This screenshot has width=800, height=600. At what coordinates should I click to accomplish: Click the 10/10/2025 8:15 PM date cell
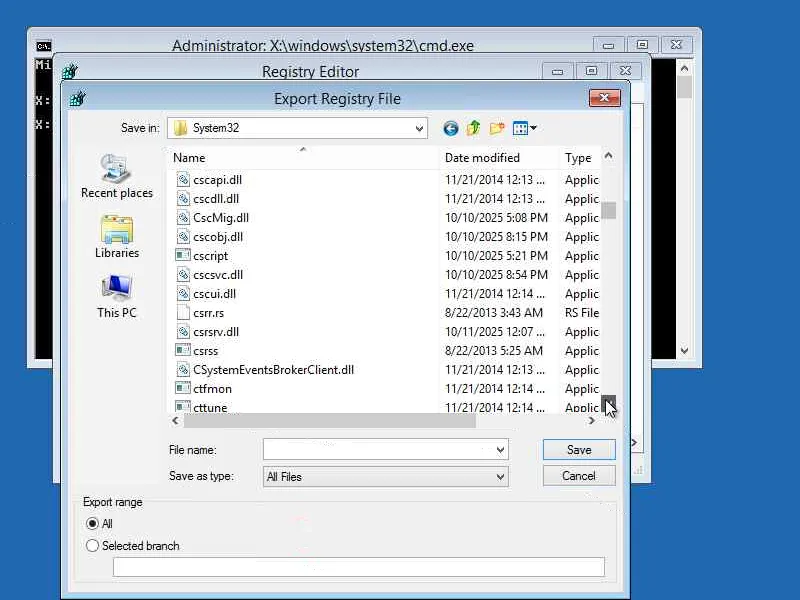click(496, 237)
